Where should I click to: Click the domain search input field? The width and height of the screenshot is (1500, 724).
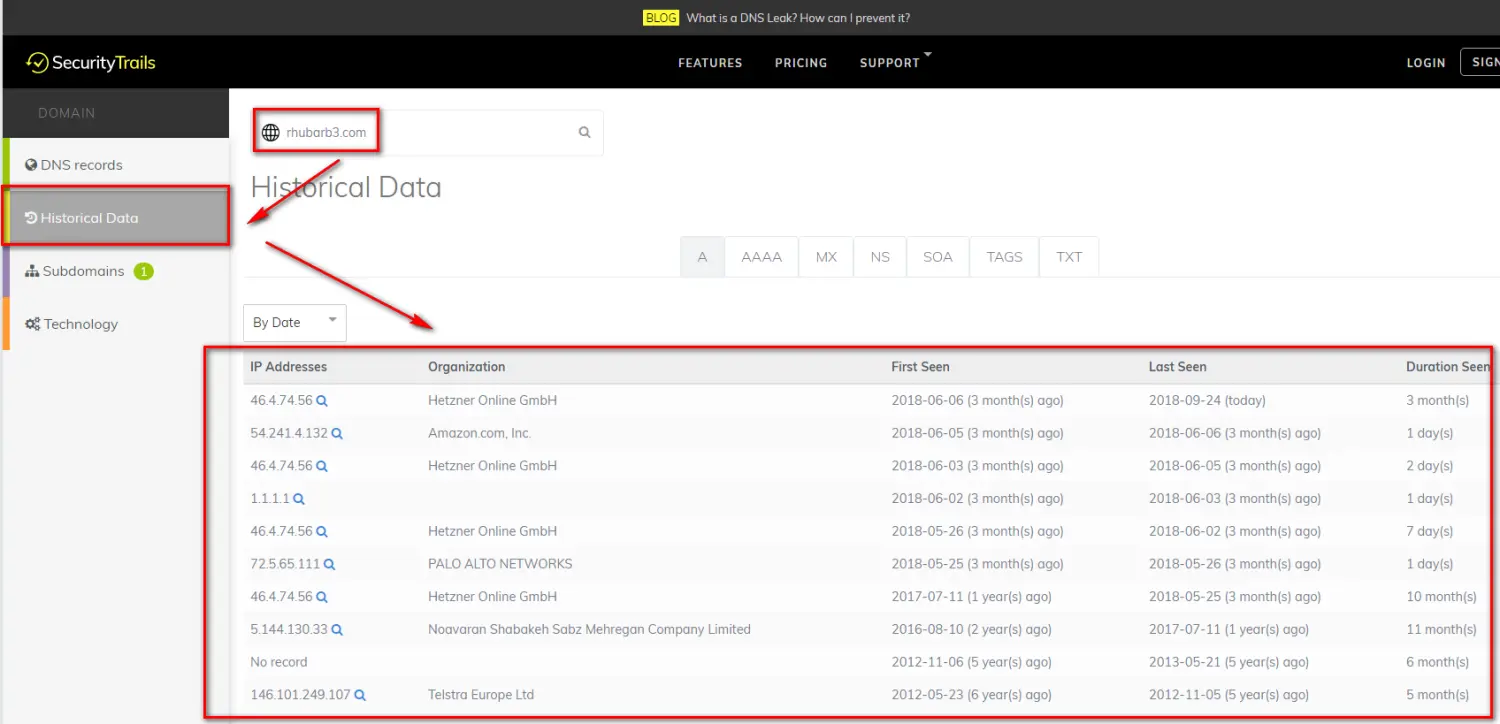(428, 132)
